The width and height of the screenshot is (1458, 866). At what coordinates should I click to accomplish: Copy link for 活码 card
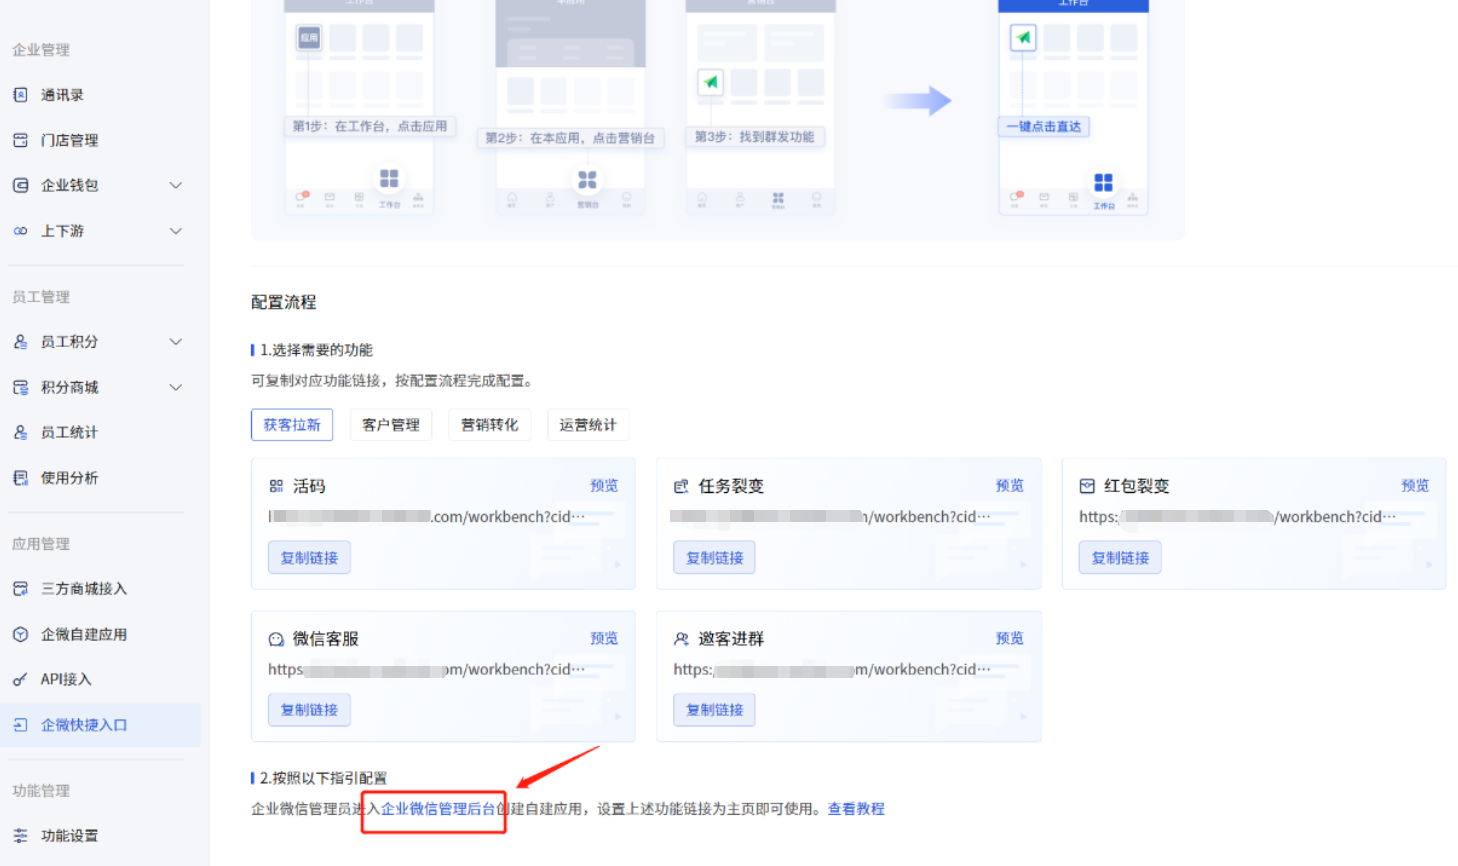tap(309, 558)
